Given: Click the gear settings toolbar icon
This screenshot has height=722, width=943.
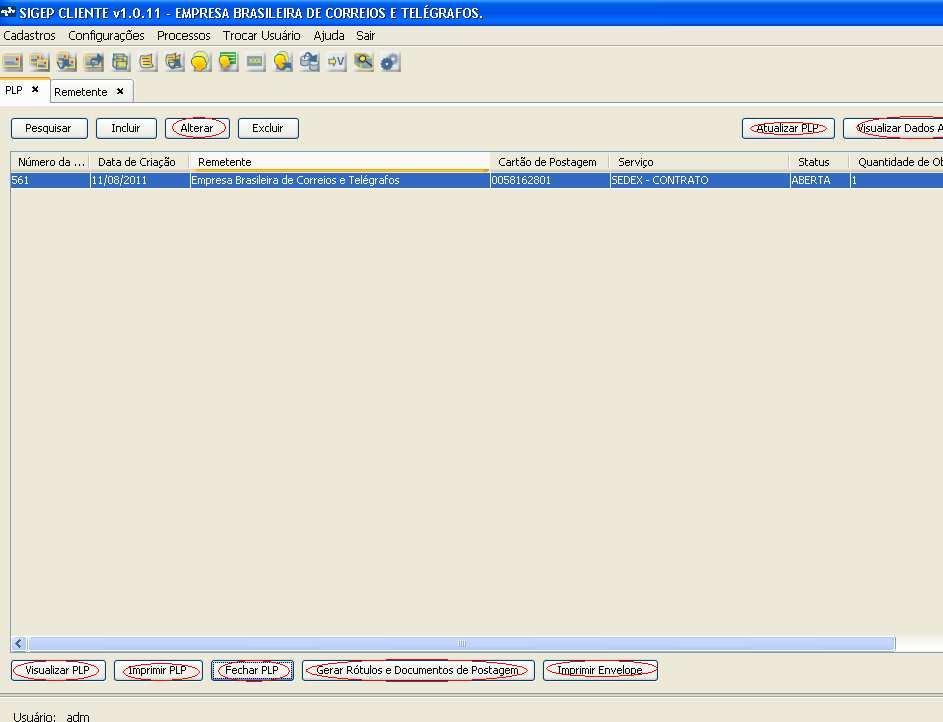Looking at the screenshot, I should coord(390,61).
